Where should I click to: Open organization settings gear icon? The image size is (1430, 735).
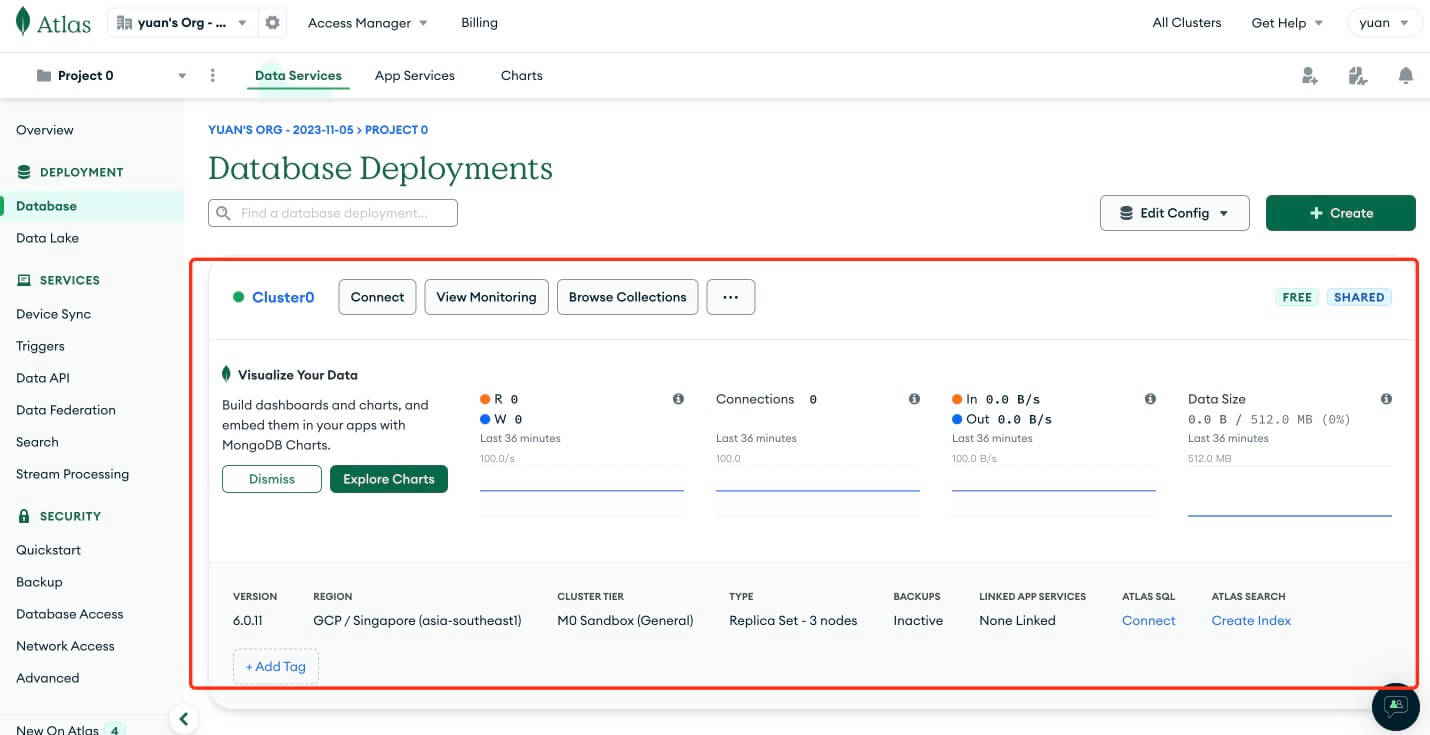pos(272,23)
